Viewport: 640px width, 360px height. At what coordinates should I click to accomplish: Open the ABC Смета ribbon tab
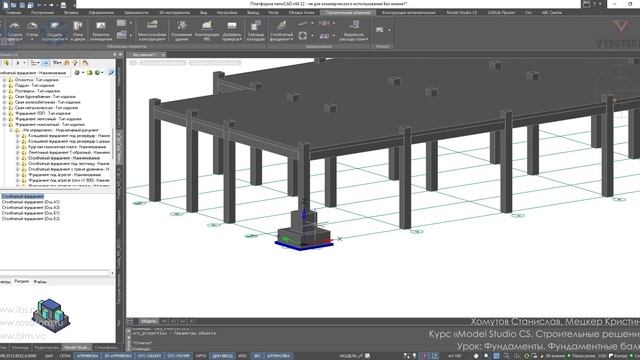point(551,13)
